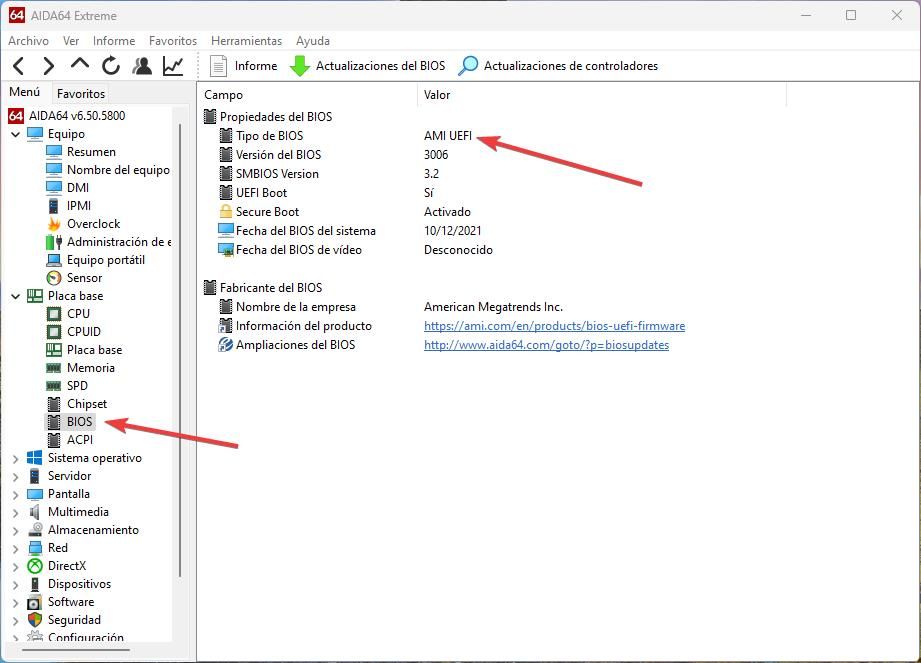Open the Ver menu

click(x=71, y=41)
